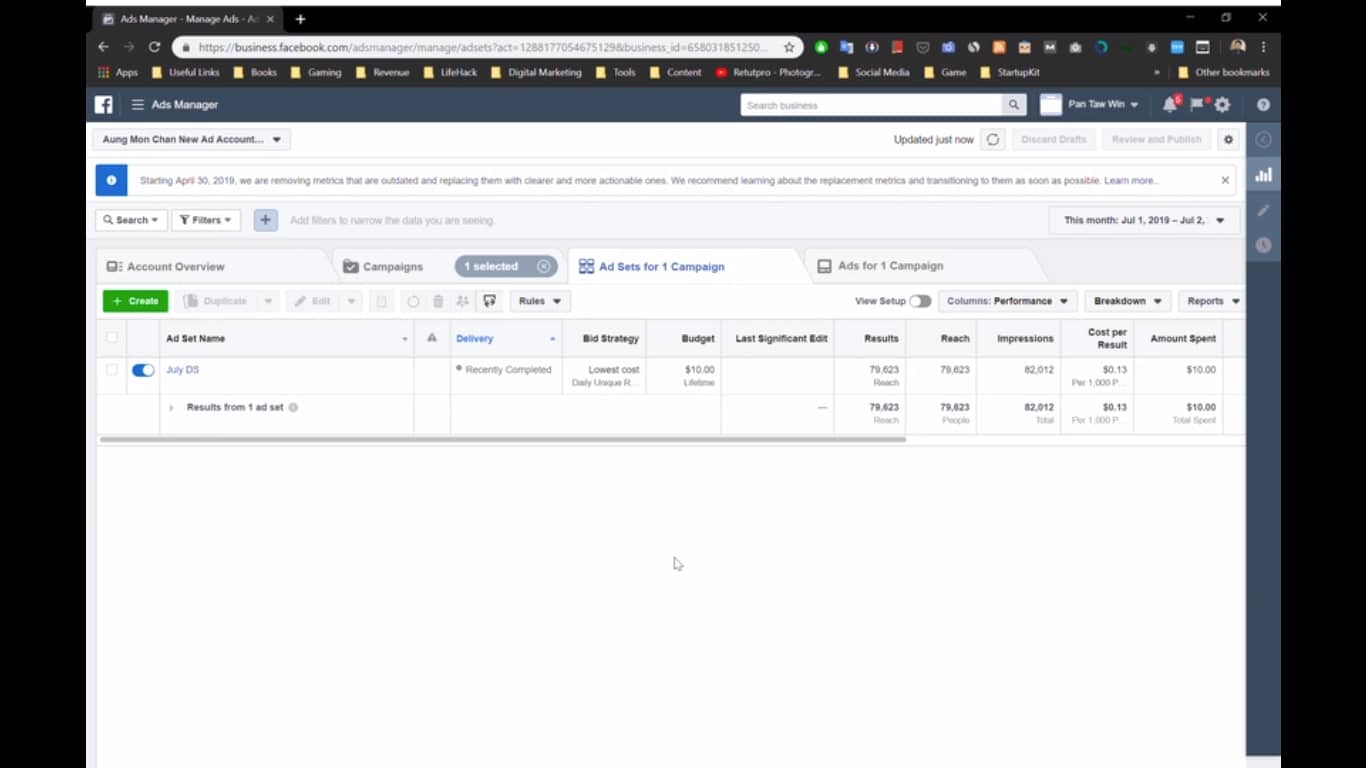Click the info icon beside Results from 1 ad set
Screen dimensions: 1366x768
pos(293,407)
